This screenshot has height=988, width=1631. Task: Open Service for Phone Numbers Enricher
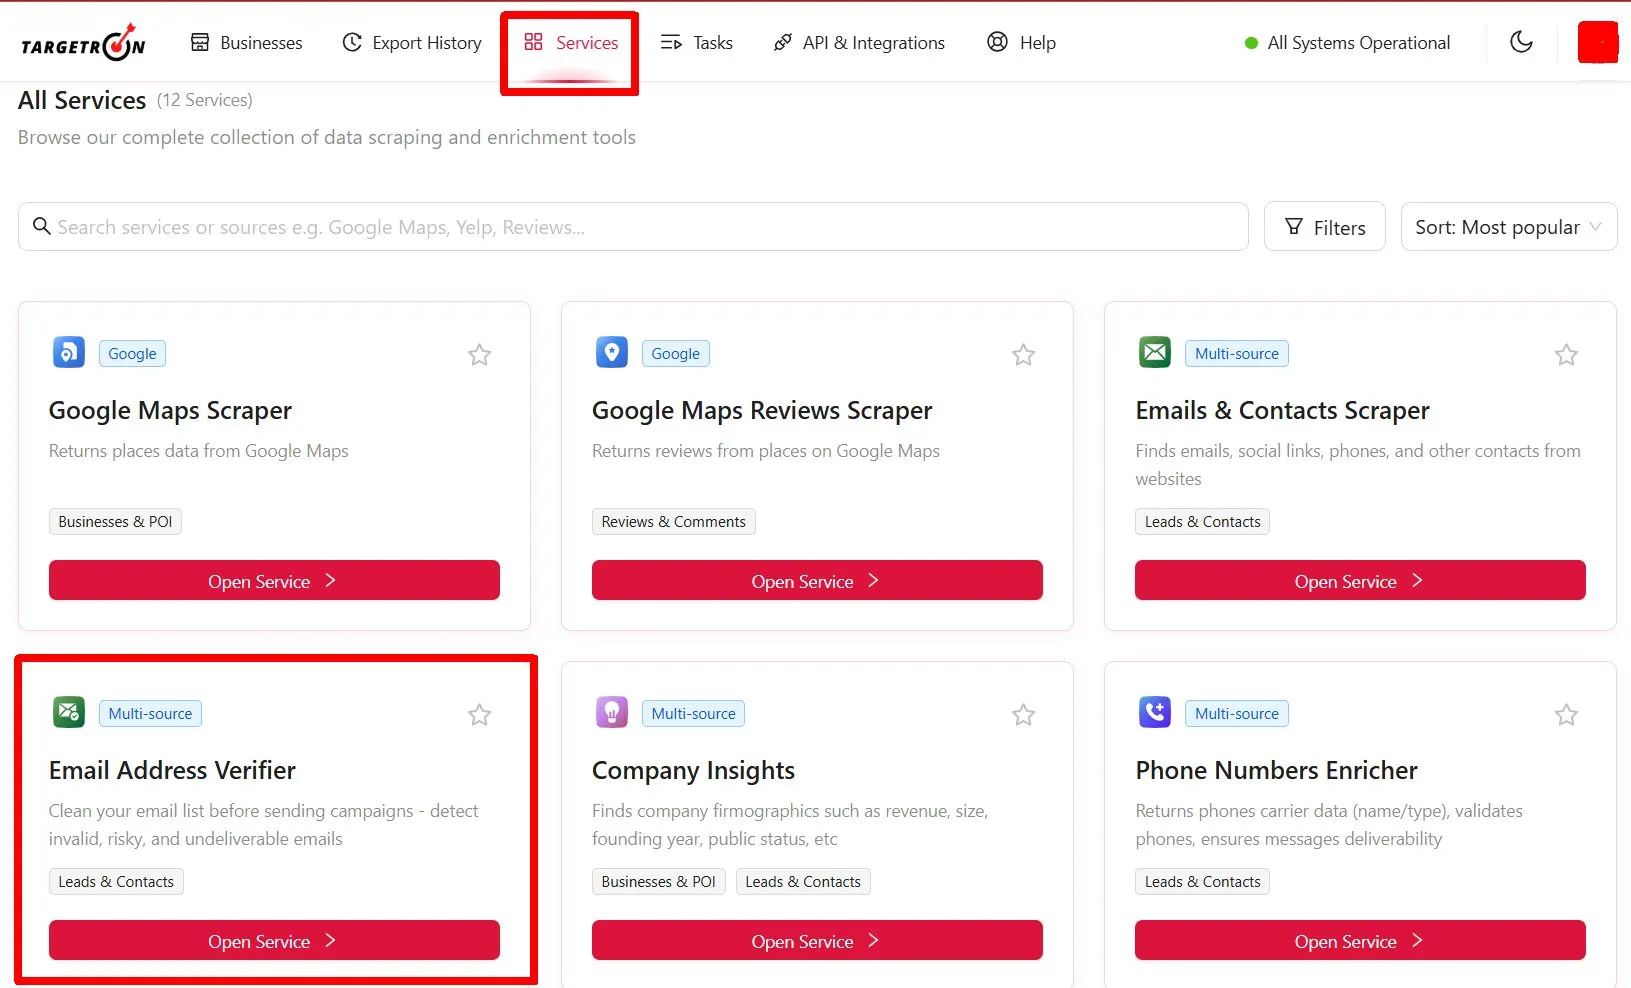(x=1360, y=941)
